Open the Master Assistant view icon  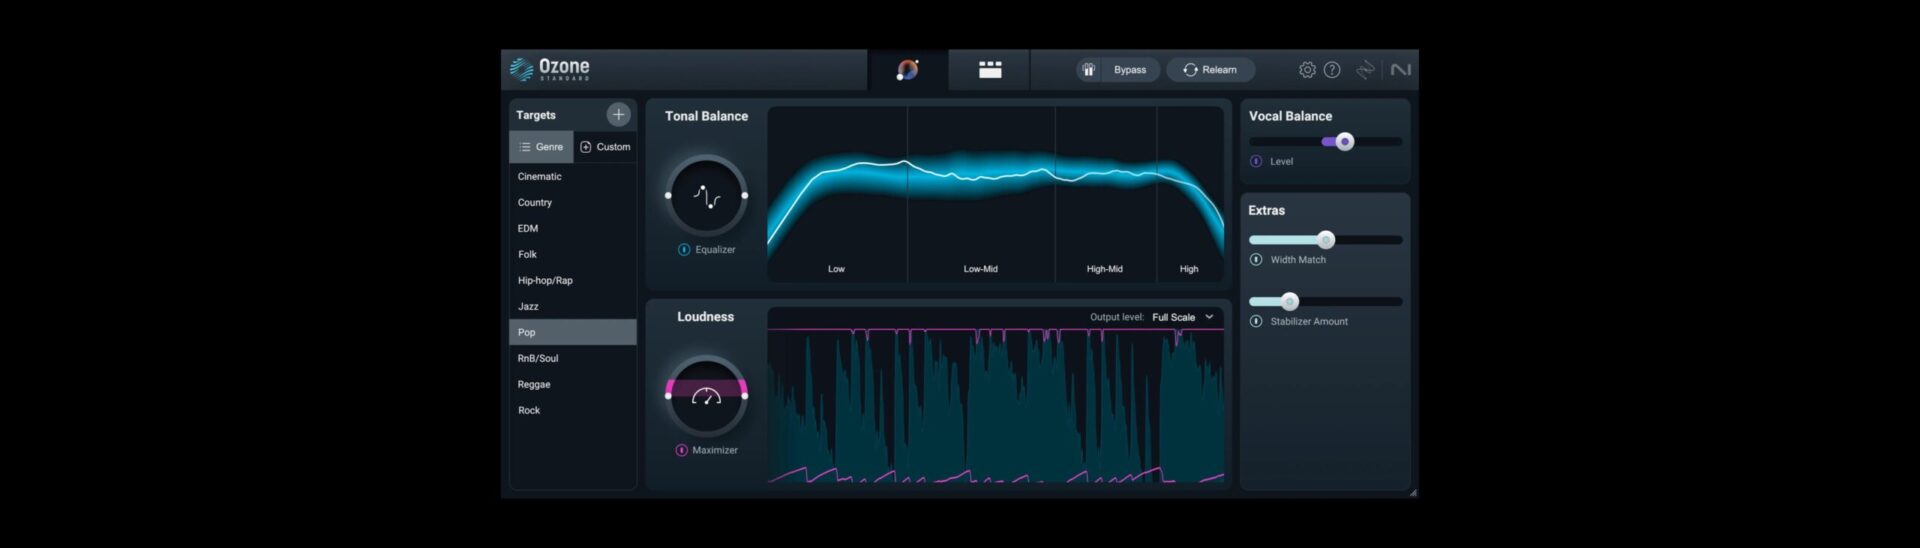tap(907, 70)
